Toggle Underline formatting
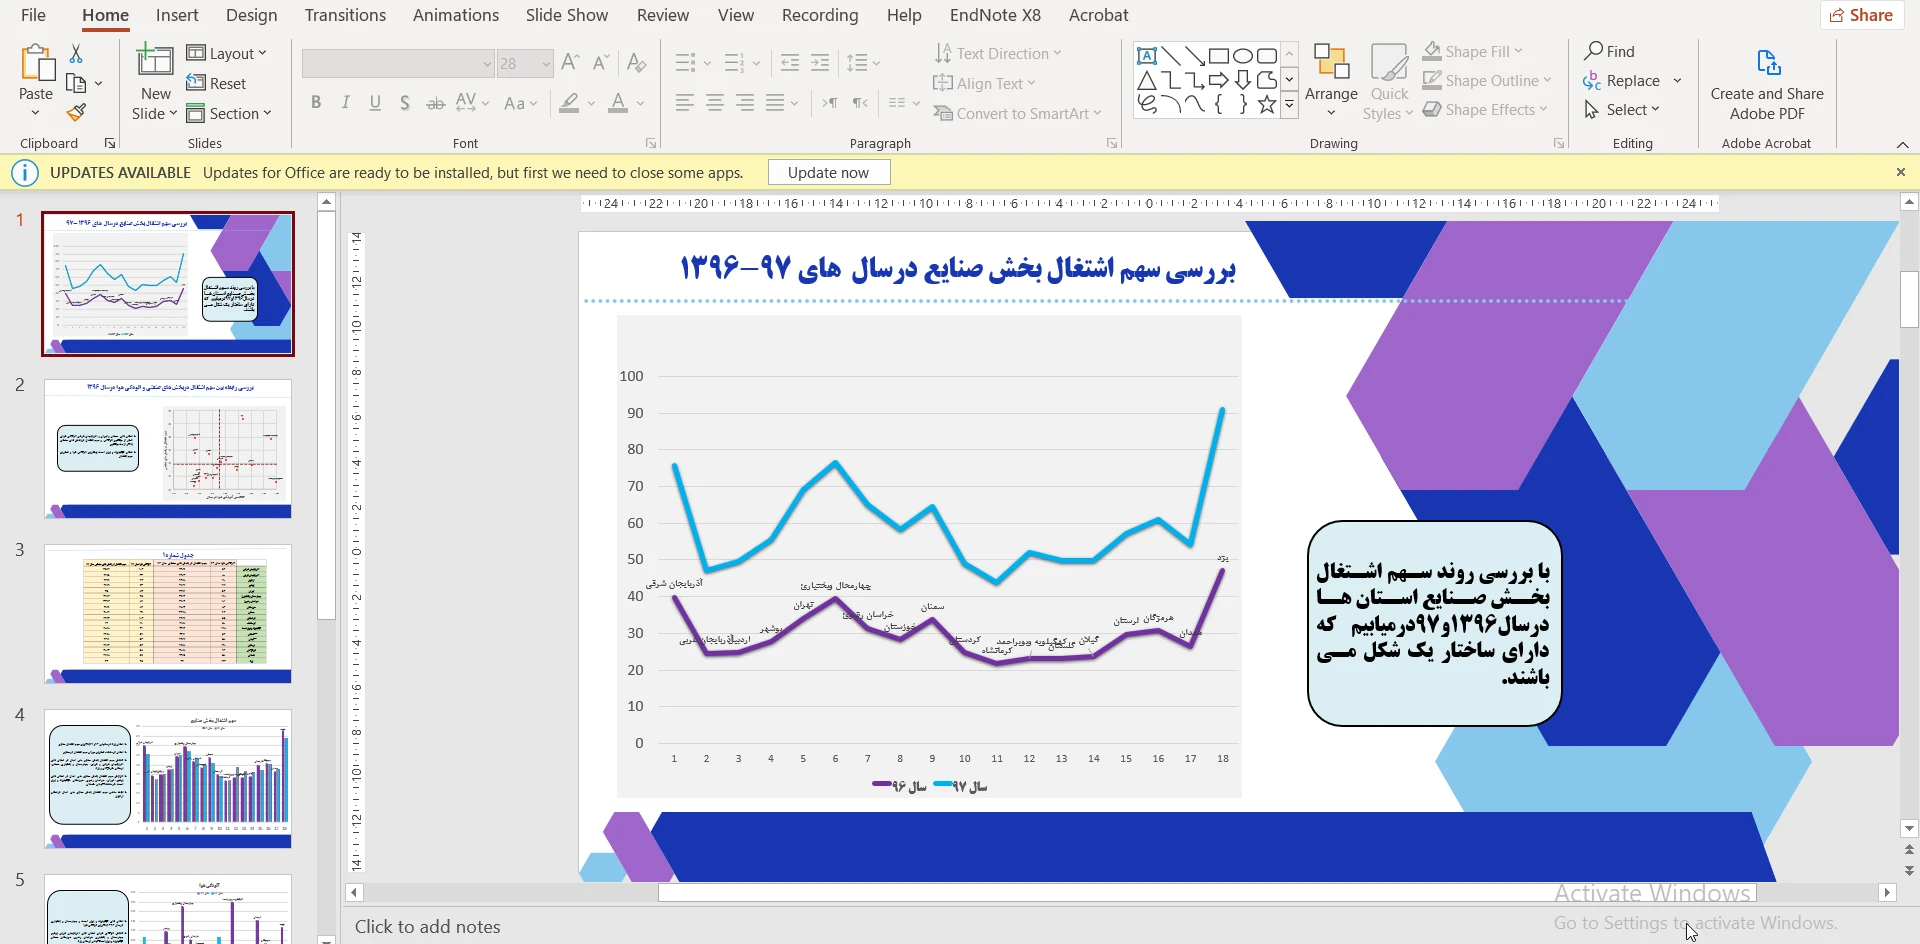1920x944 pixels. point(375,103)
